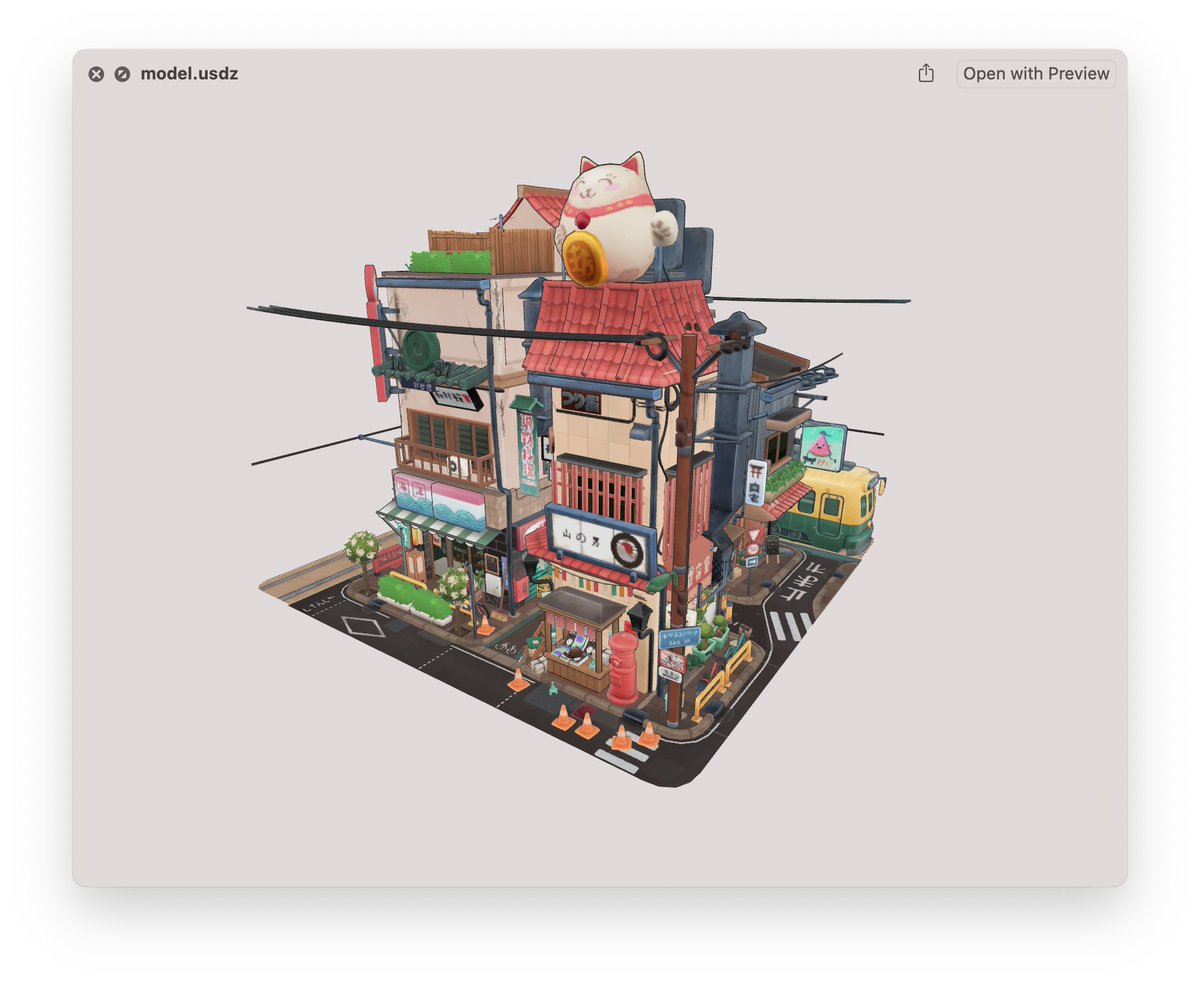Click the Open with Preview button
The image size is (1200, 983).
click(x=1036, y=74)
